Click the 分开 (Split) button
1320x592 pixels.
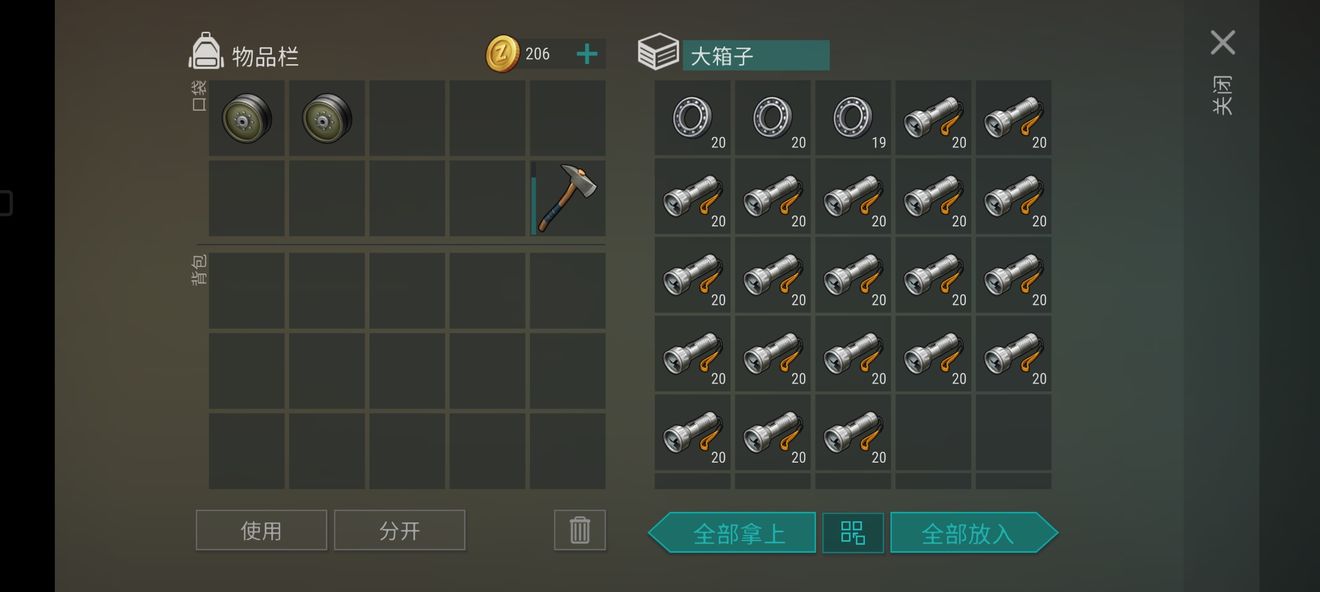399,530
